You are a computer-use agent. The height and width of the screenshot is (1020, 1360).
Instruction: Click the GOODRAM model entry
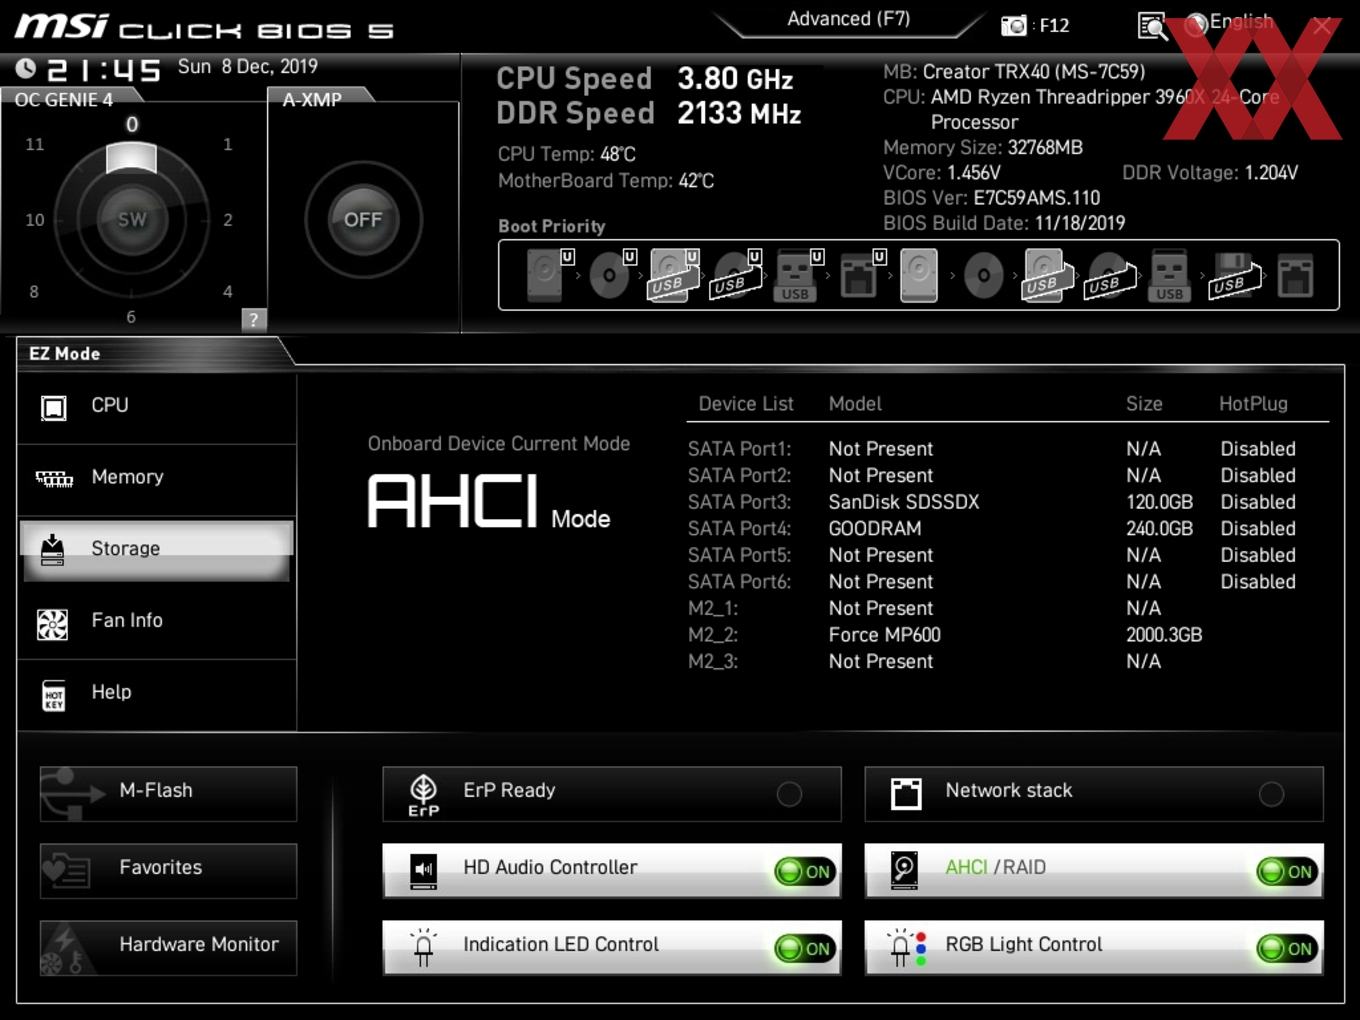pos(875,528)
